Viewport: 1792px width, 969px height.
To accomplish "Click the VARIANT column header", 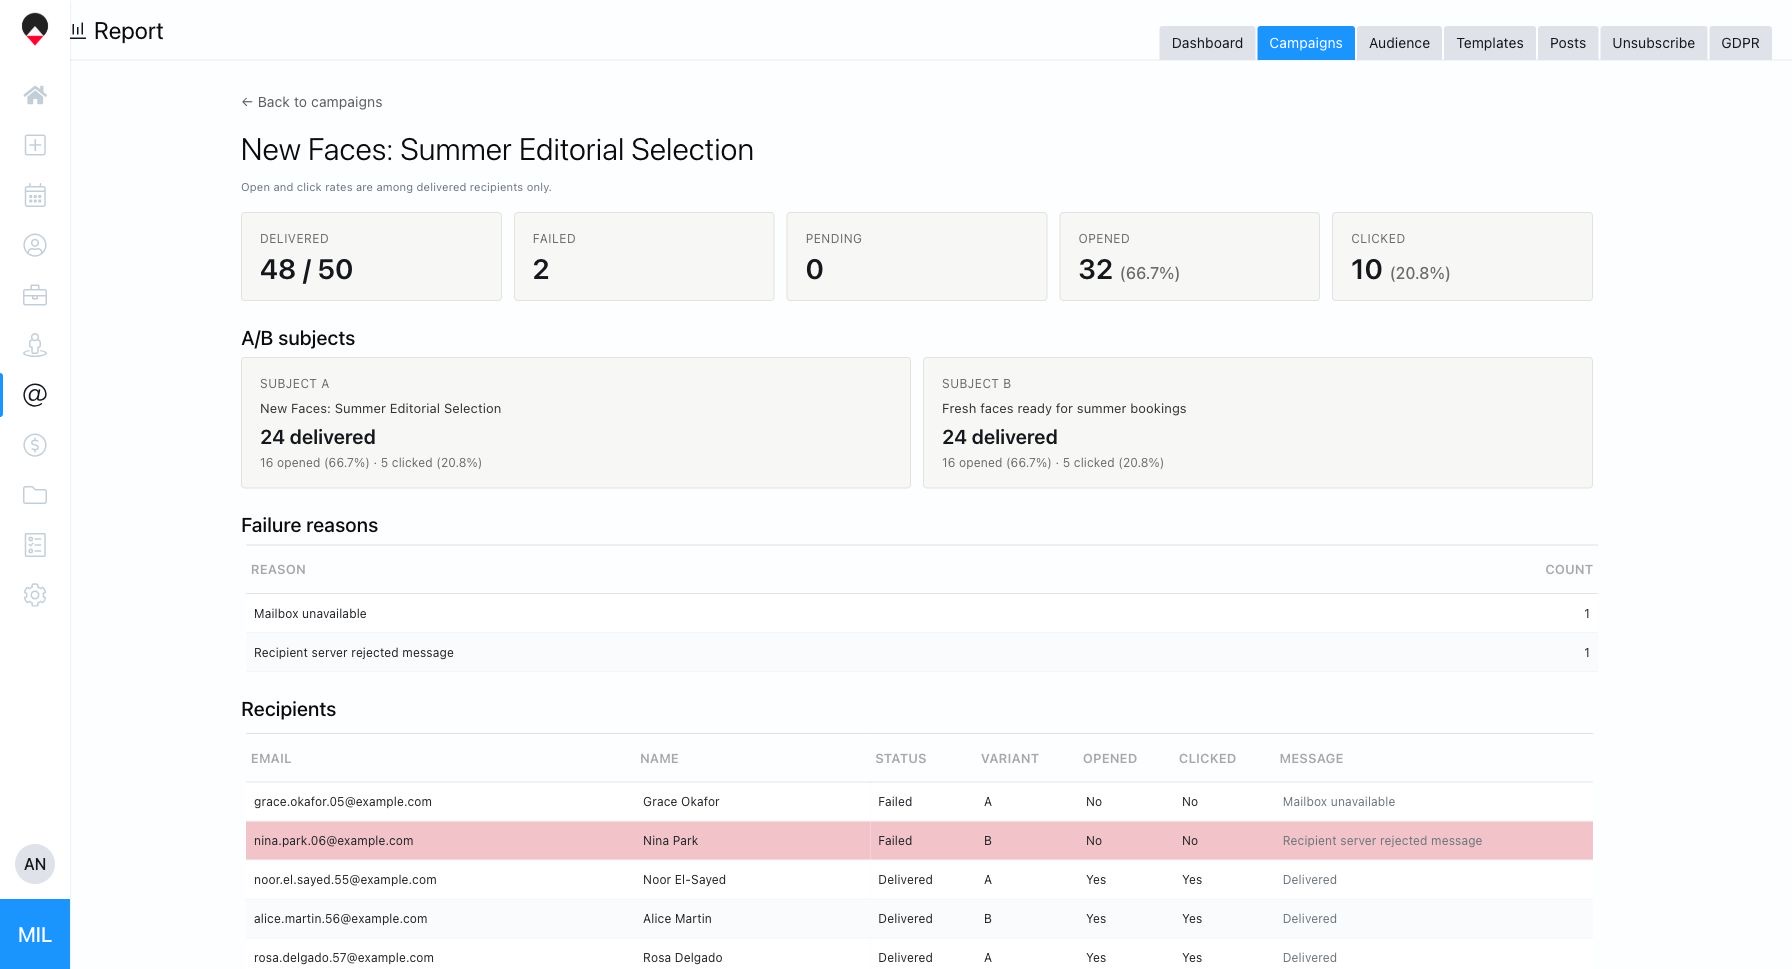I will [1010, 759].
